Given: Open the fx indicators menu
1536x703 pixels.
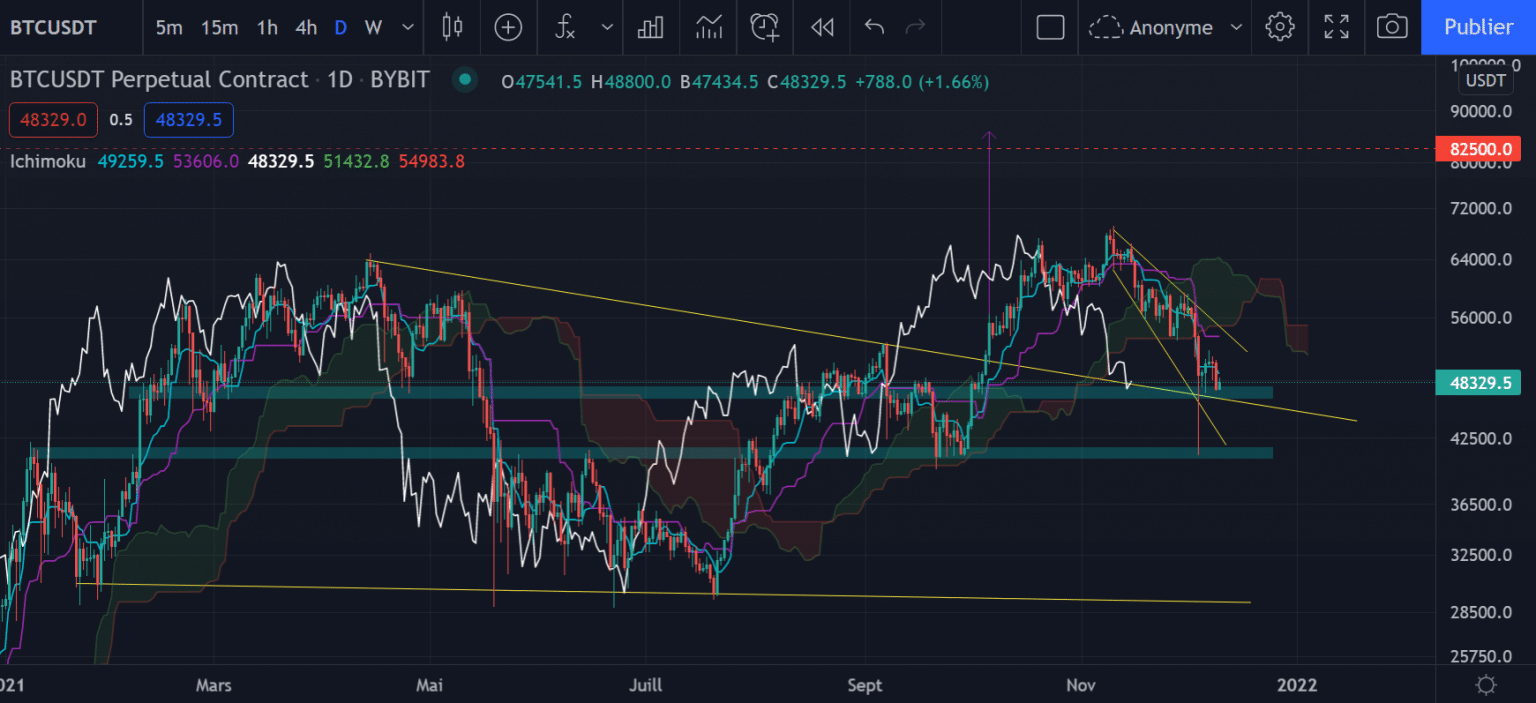Looking at the screenshot, I should [x=566, y=27].
